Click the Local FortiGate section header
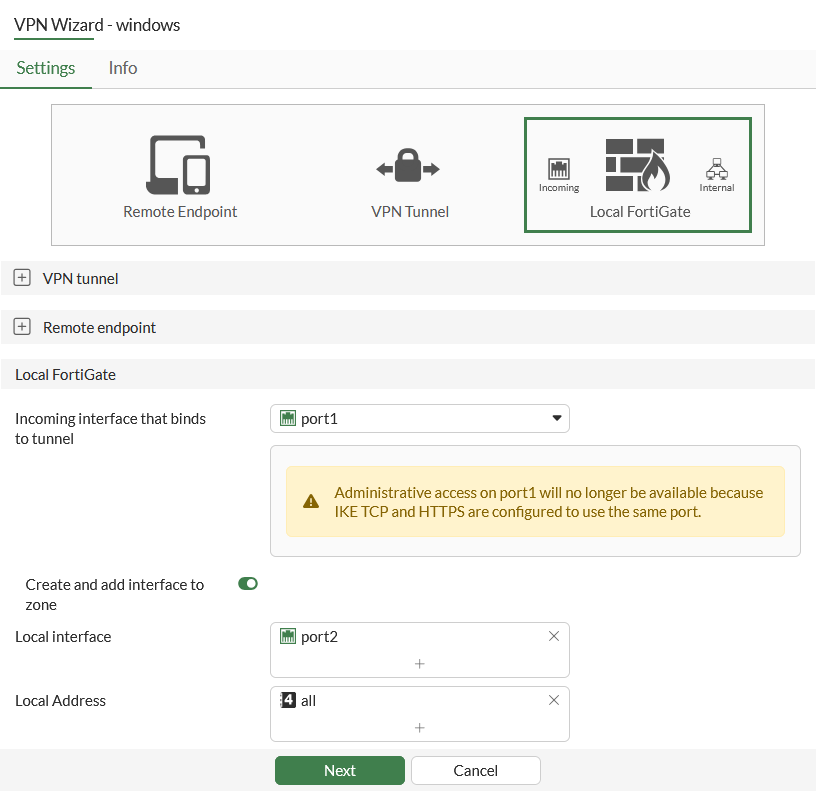 [x=66, y=375]
